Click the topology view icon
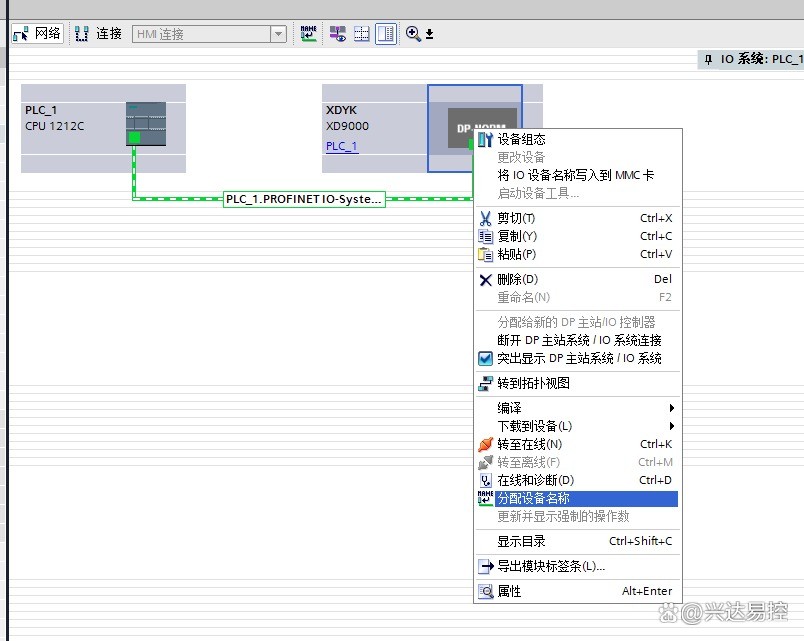Viewport: 804px width, 641px height. tap(485, 384)
